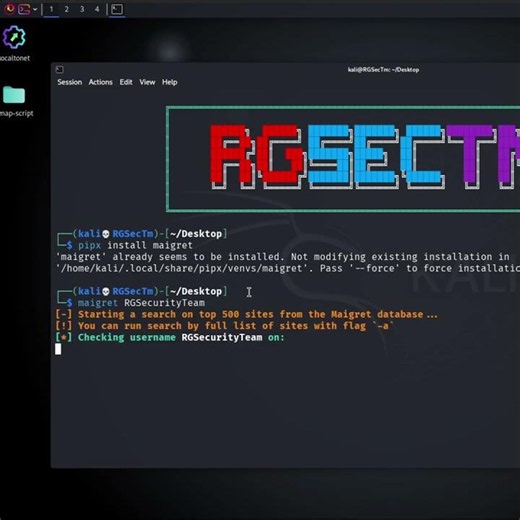Open Firefox from the top panel
Screen dimensions: 520x520
10,9
